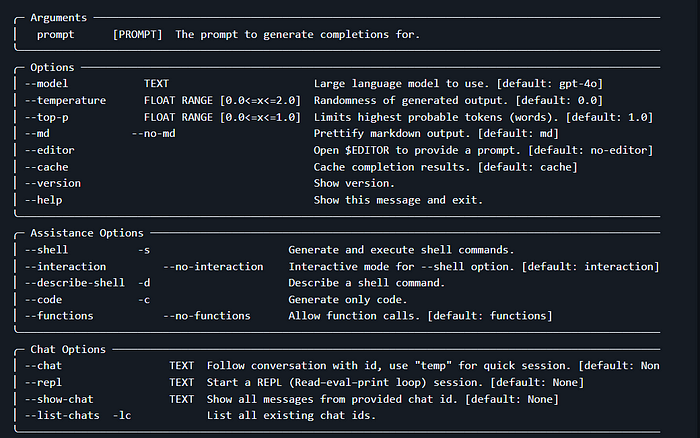Screen dimensions: 700x438
Task: Select the --no-interaction flag
Action: [213, 267]
